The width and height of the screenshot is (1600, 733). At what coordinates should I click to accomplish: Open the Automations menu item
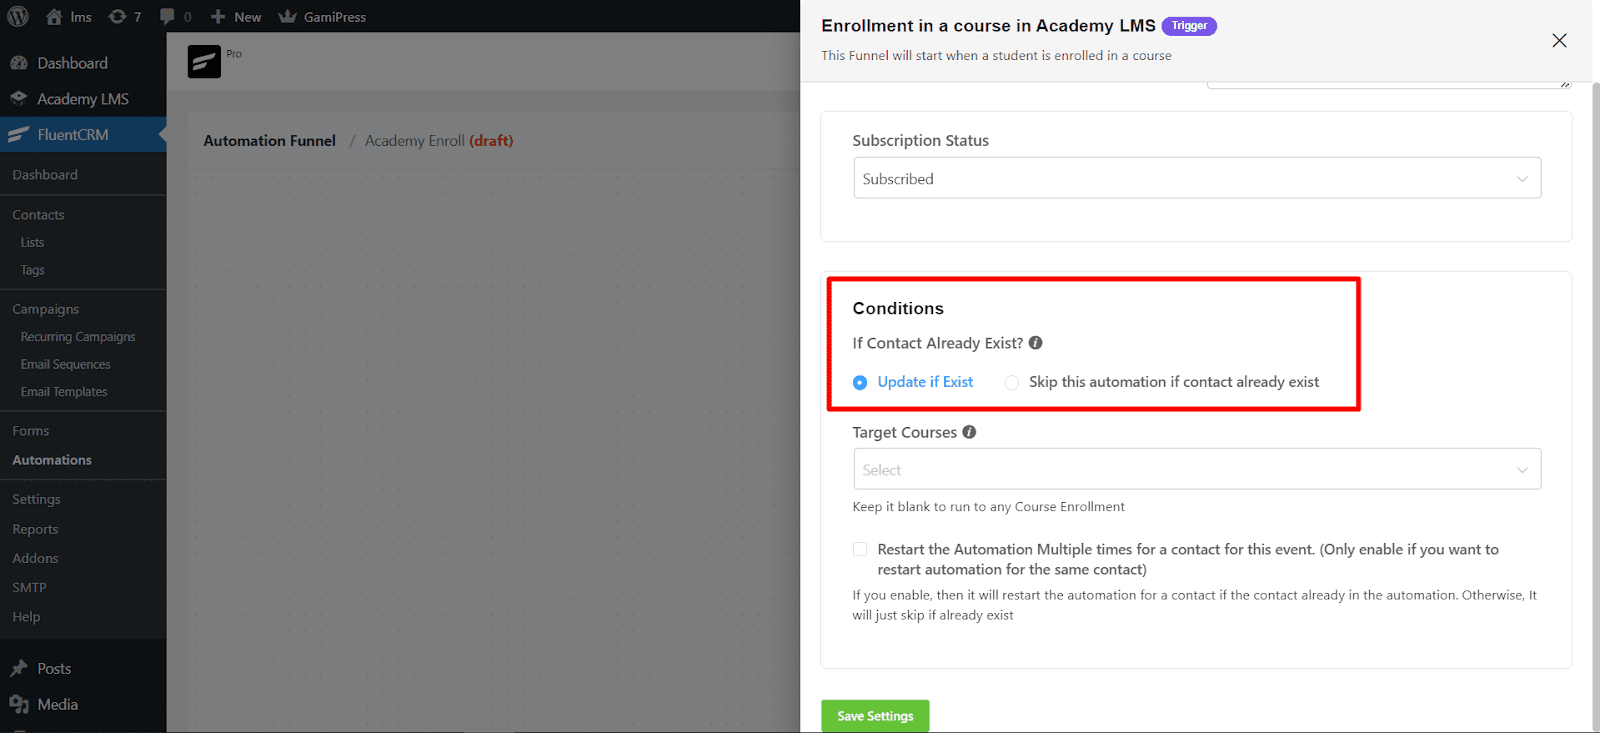tap(52, 460)
